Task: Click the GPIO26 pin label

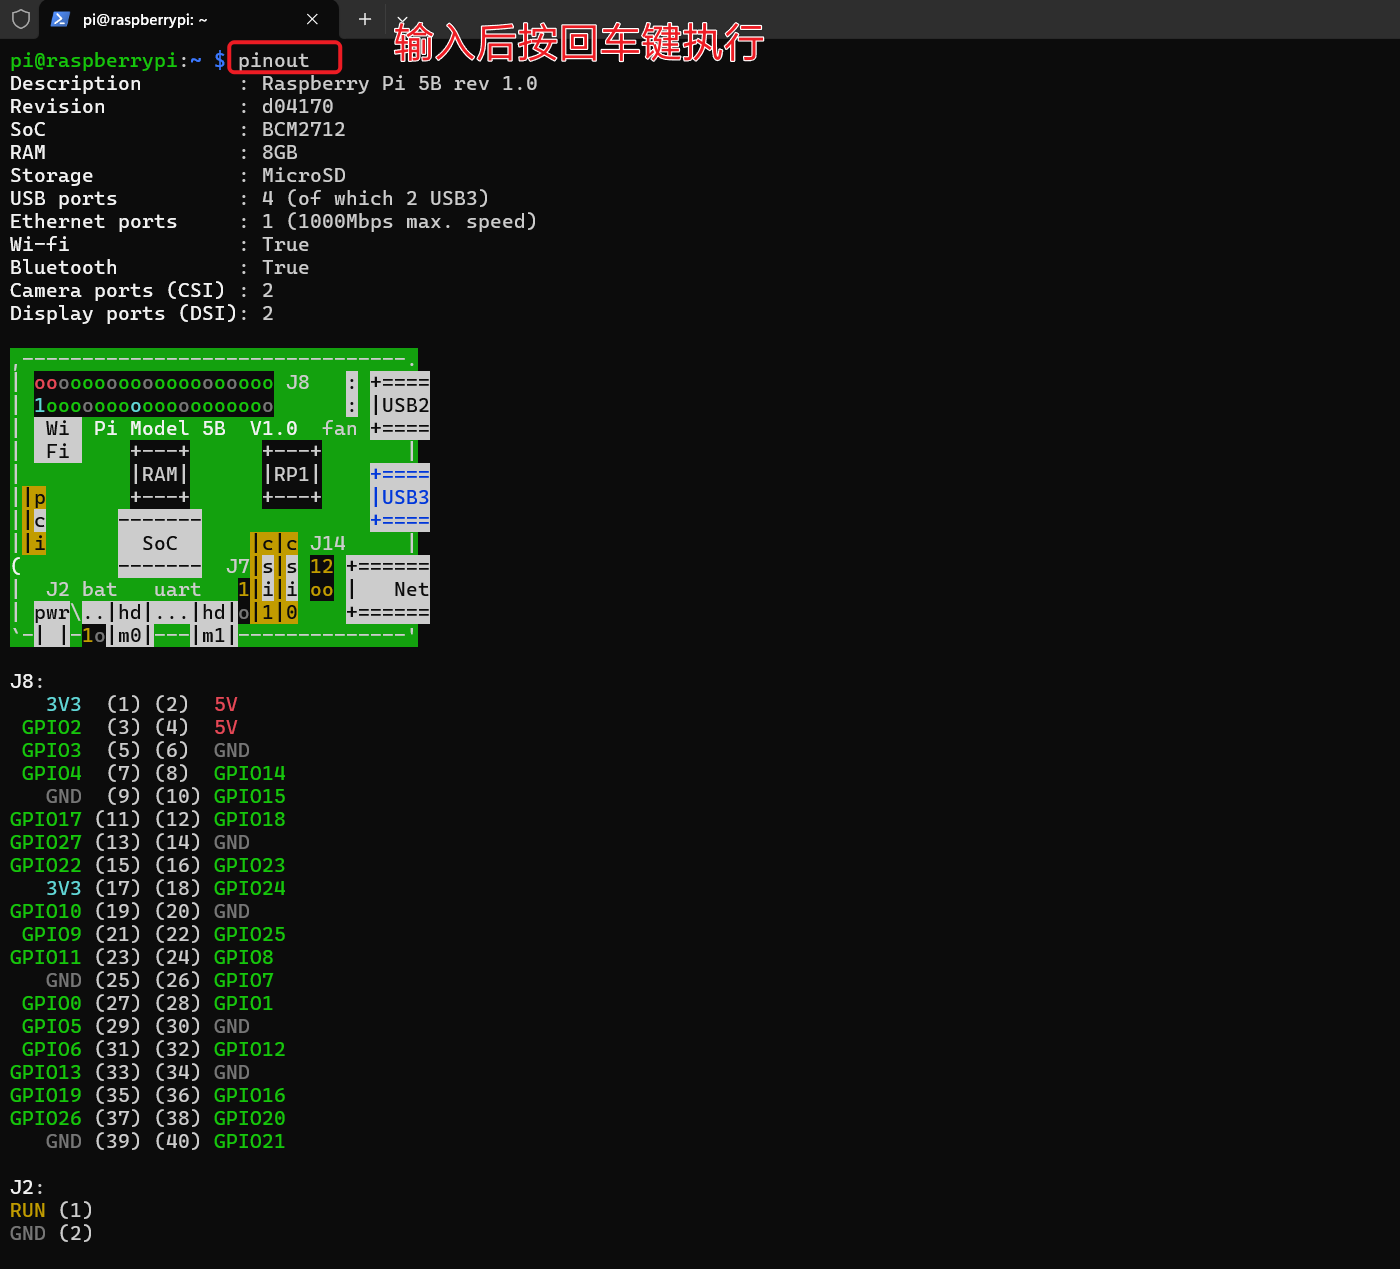Action: 46,1118
